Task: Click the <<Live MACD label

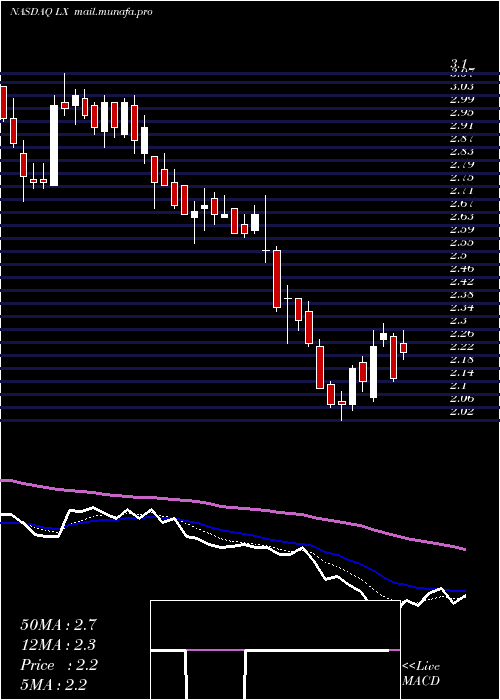Action: pos(421,674)
